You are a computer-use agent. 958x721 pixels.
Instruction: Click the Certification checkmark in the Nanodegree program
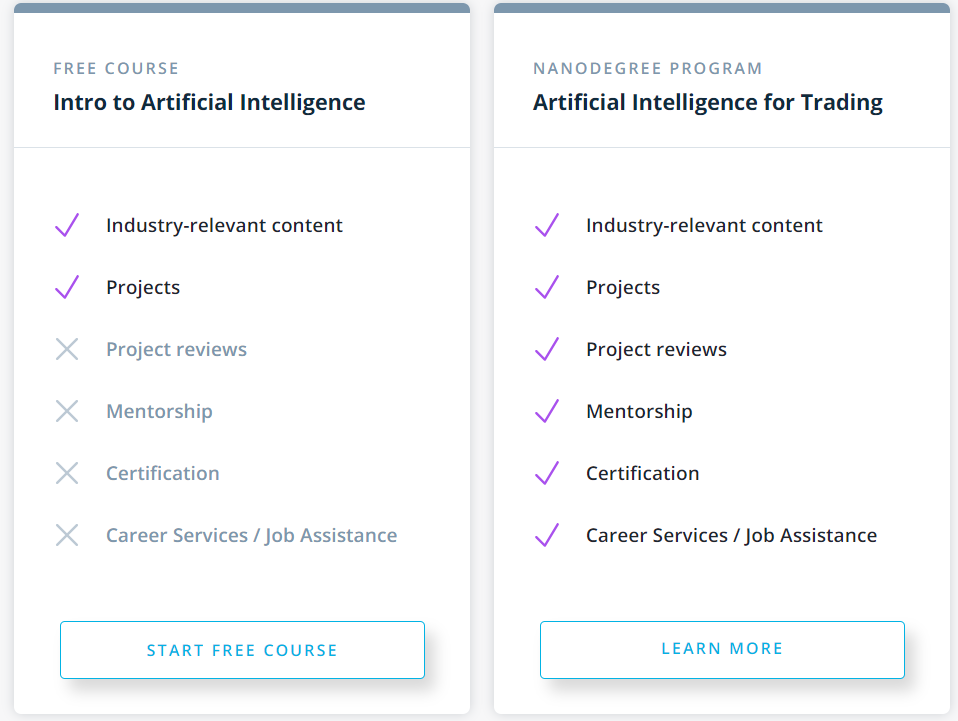point(547,473)
